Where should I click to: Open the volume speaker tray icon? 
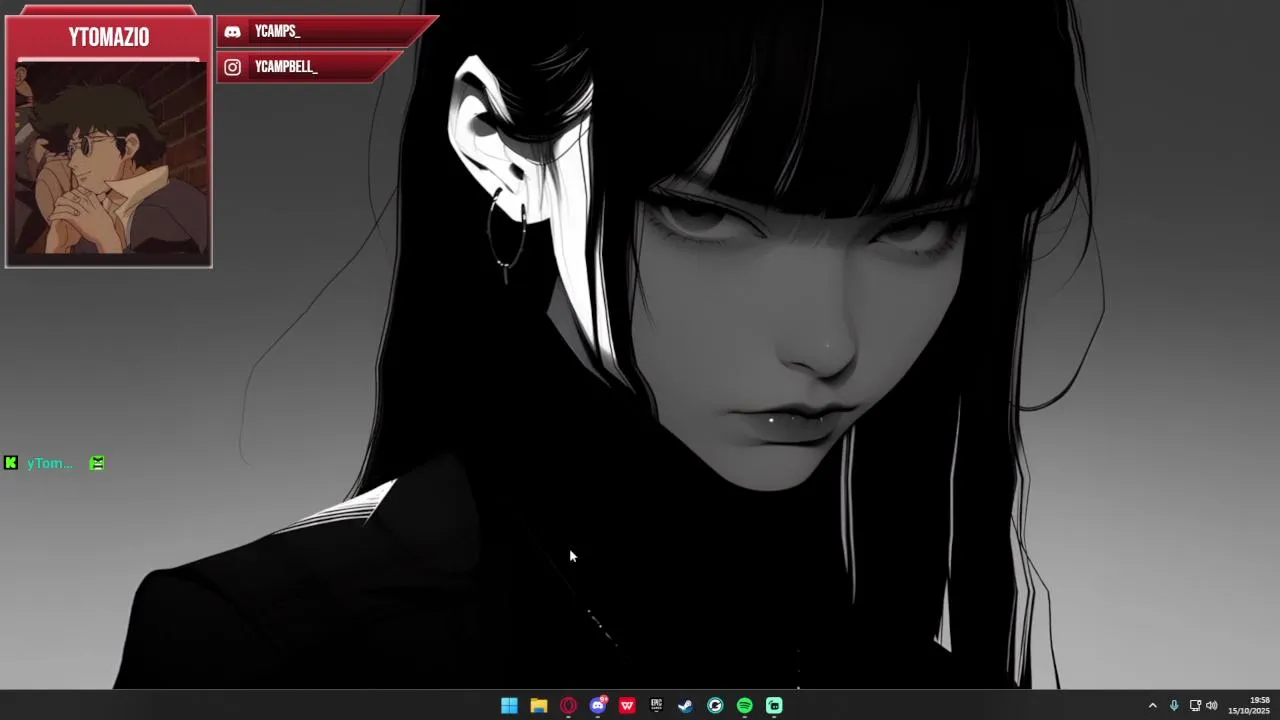click(x=1212, y=706)
